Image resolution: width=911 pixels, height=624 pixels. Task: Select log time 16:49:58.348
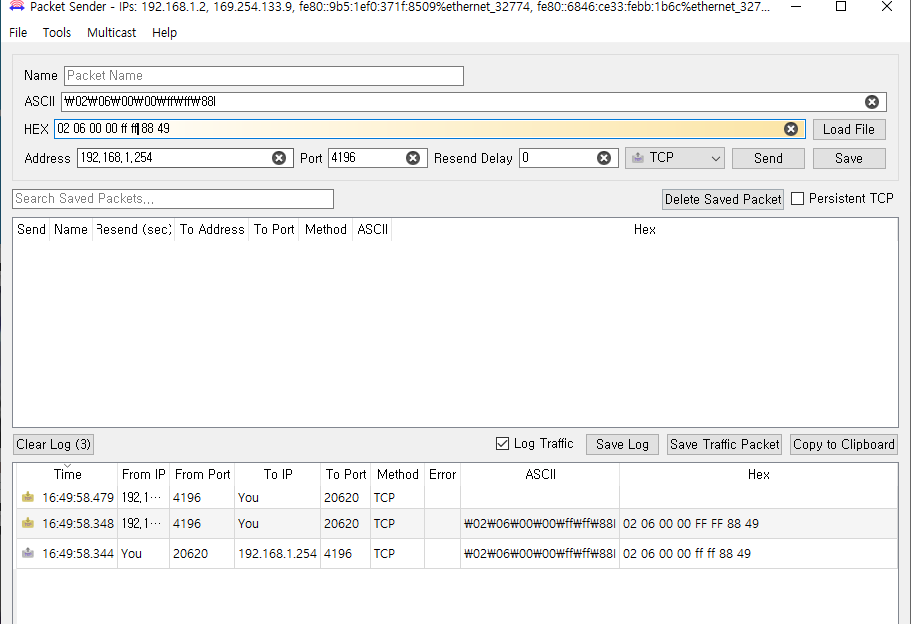click(x=78, y=523)
